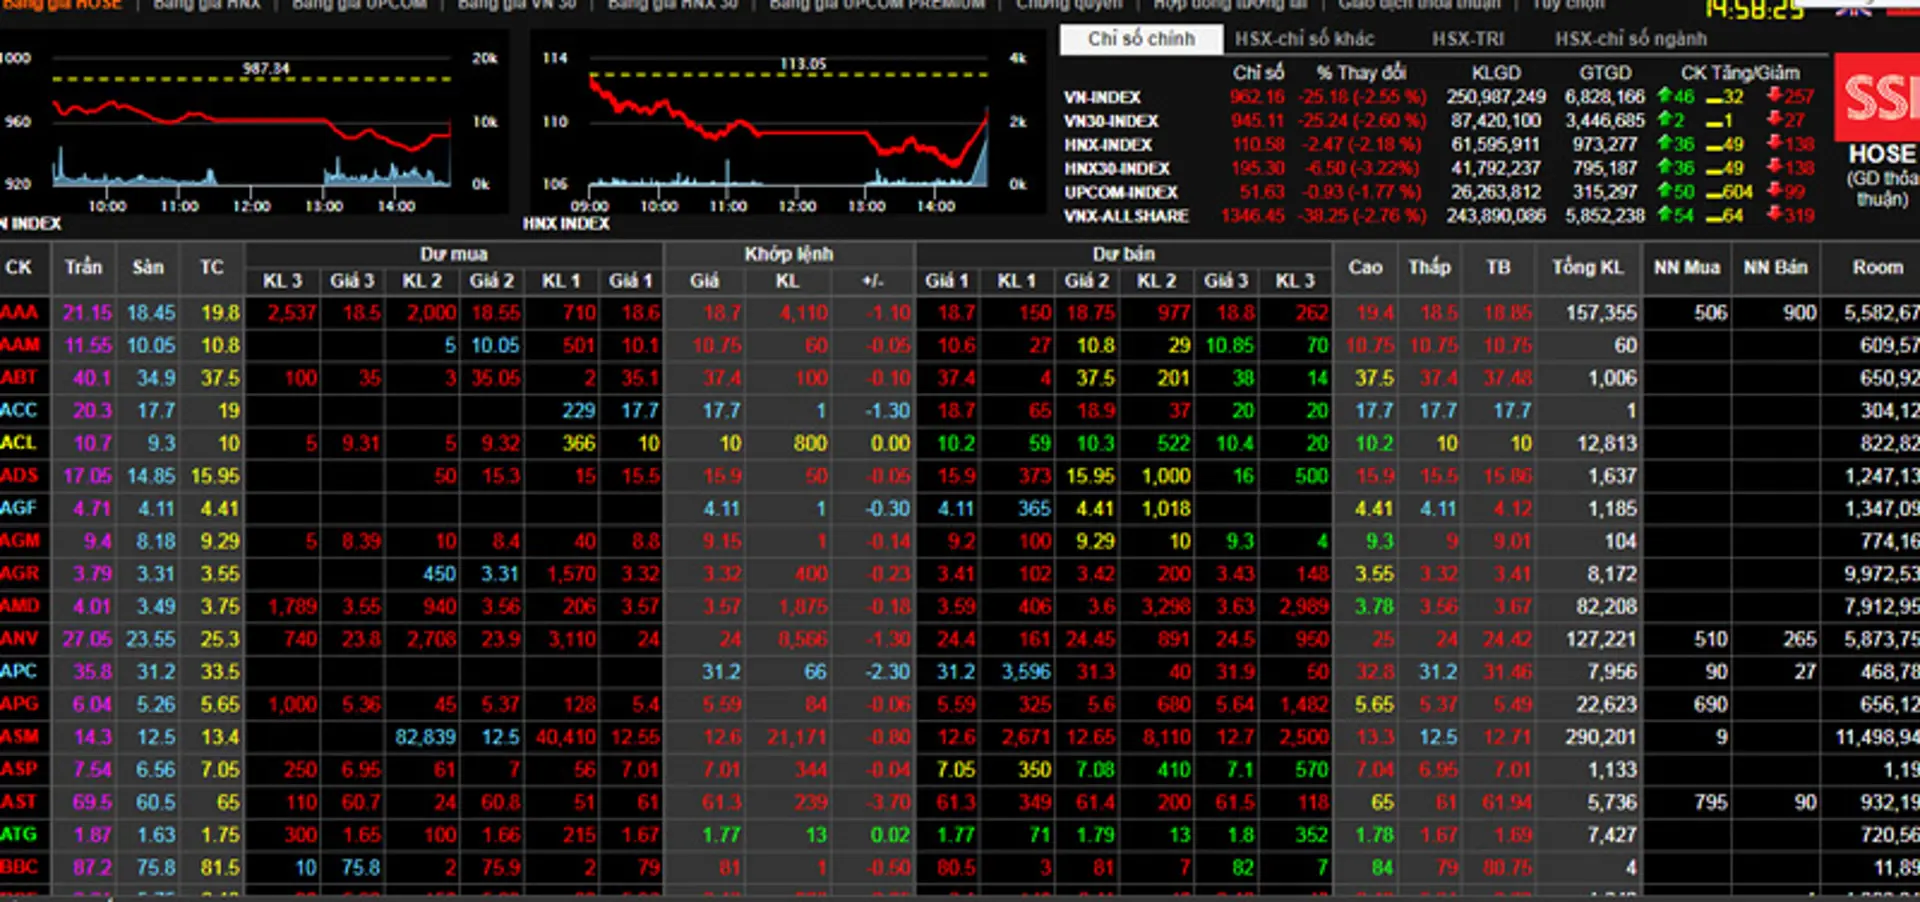
Task: Click the CK column header
Action: point(19,267)
